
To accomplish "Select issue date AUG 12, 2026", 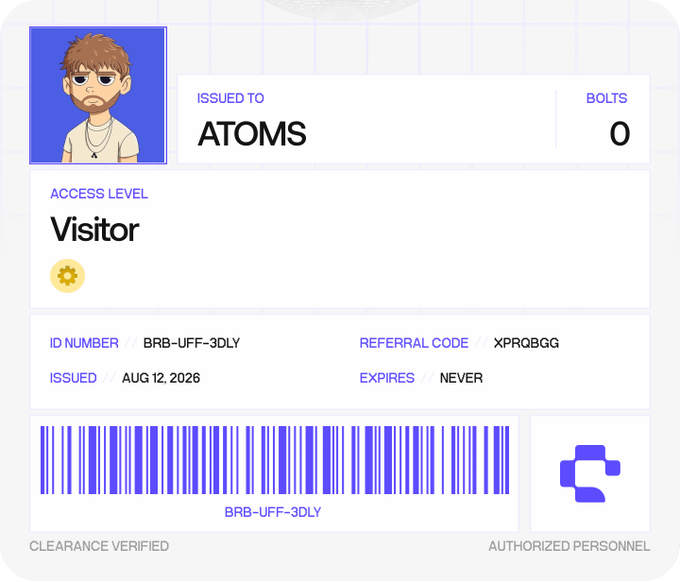I will 161,378.
